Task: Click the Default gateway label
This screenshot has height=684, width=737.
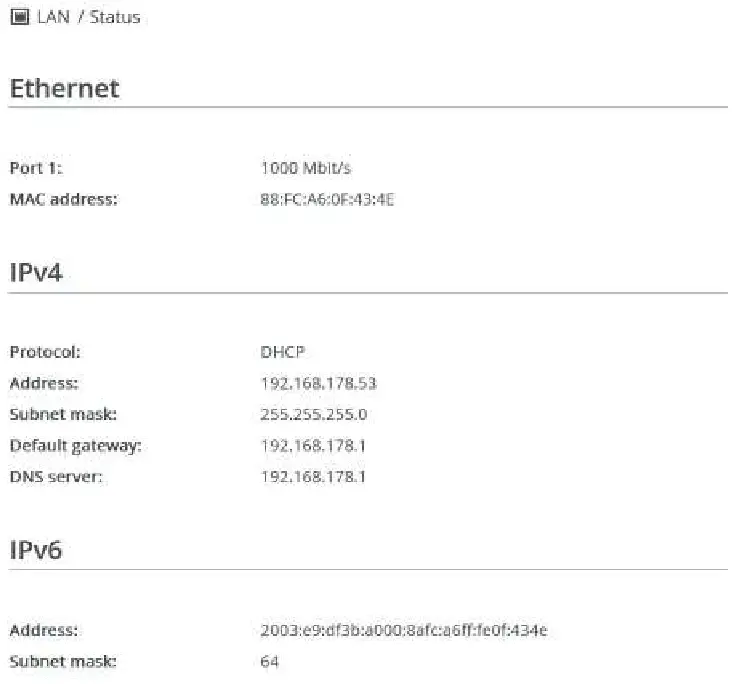Action: 75,445
